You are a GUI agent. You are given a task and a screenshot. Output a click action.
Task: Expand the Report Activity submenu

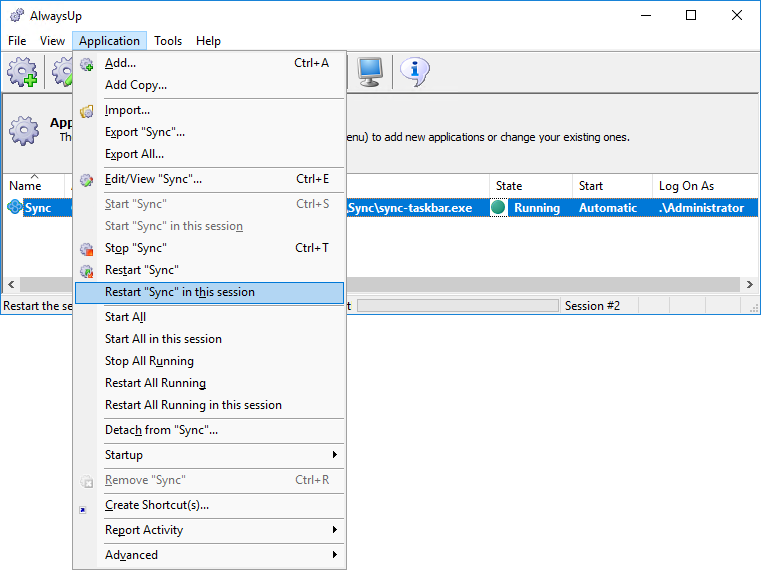point(210,530)
